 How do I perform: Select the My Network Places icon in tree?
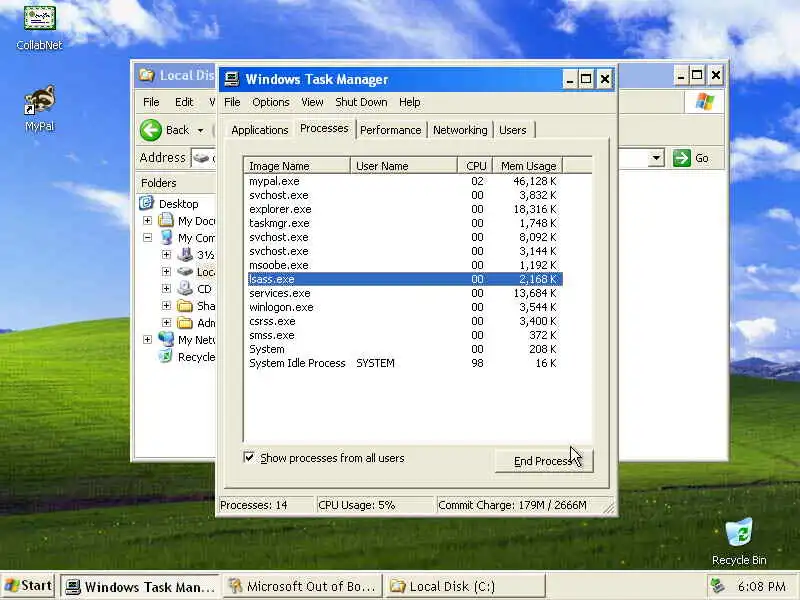[166, 339]
